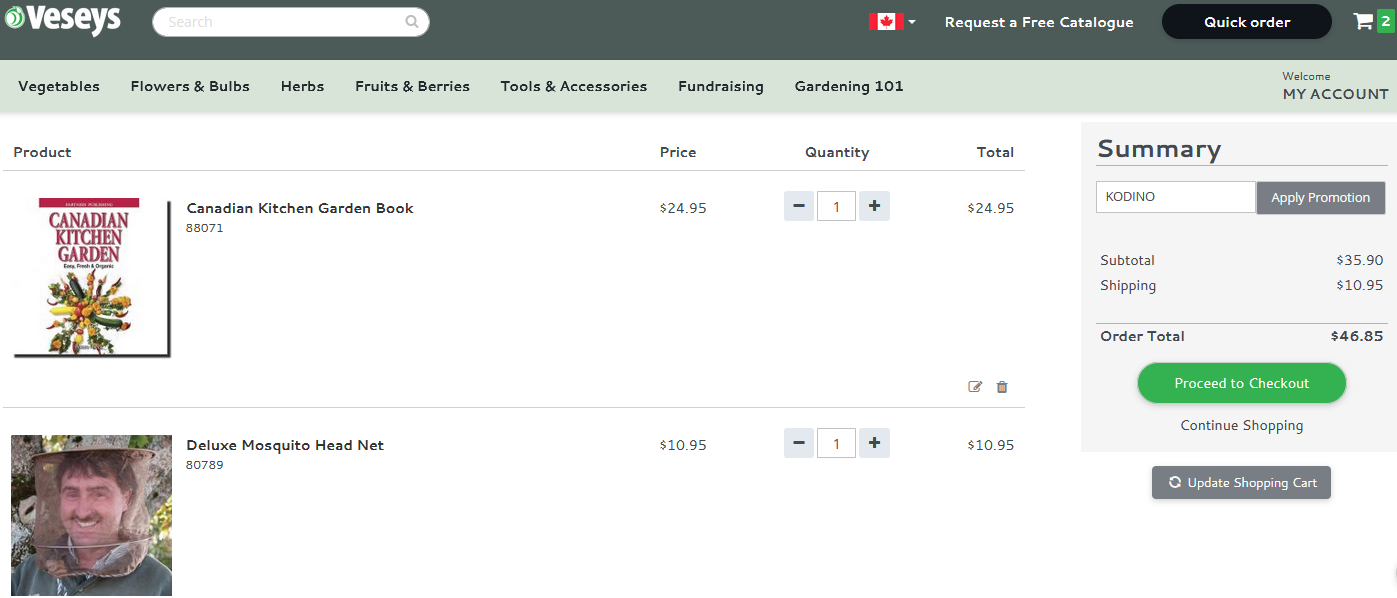Open the Herbs menu
1397x598 pixels.
point(302,86)
